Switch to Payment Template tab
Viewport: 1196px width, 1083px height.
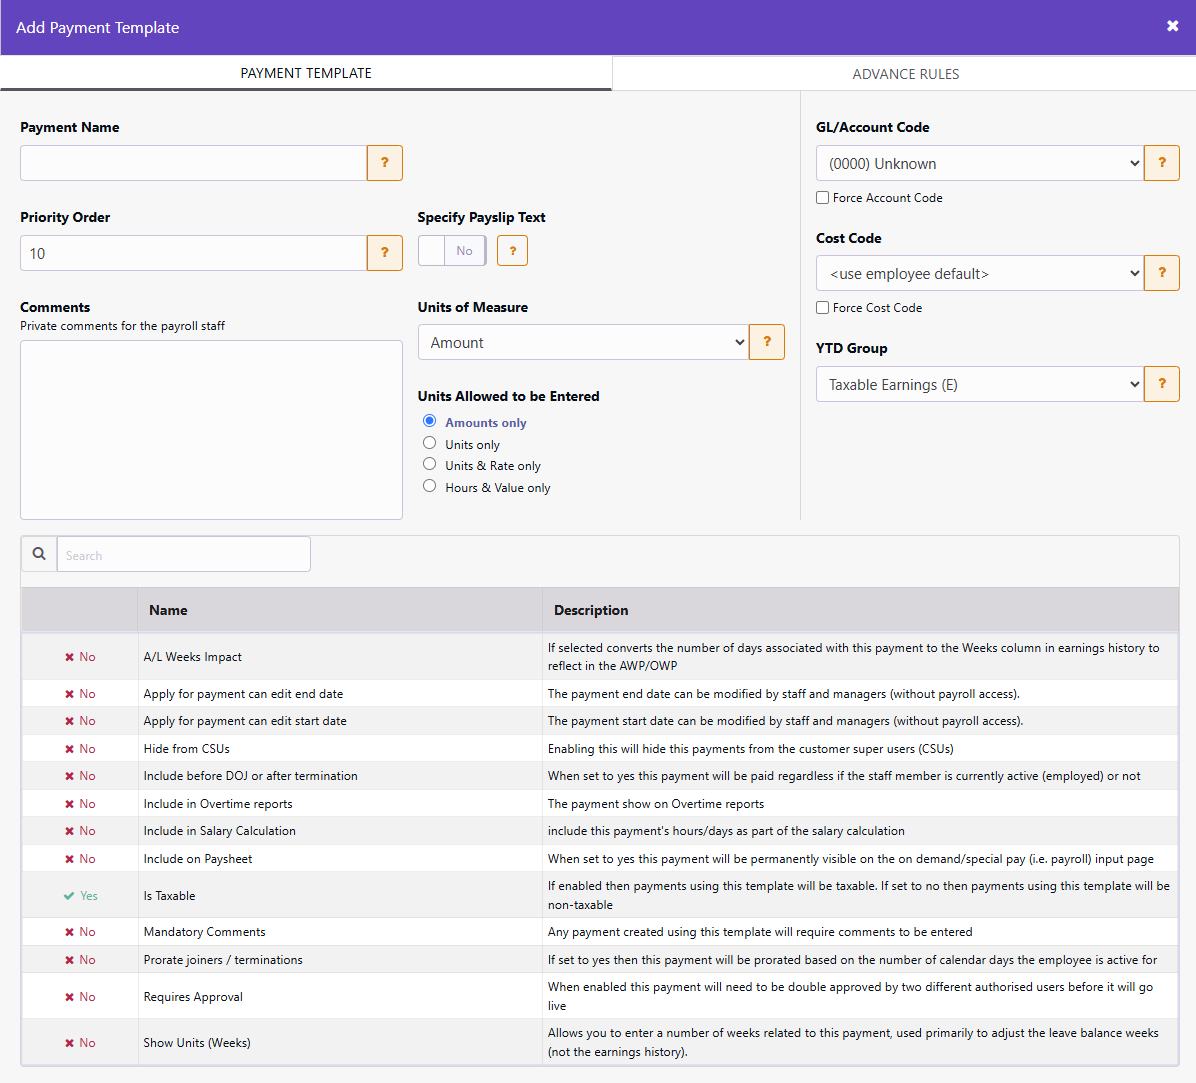[306, 73]
